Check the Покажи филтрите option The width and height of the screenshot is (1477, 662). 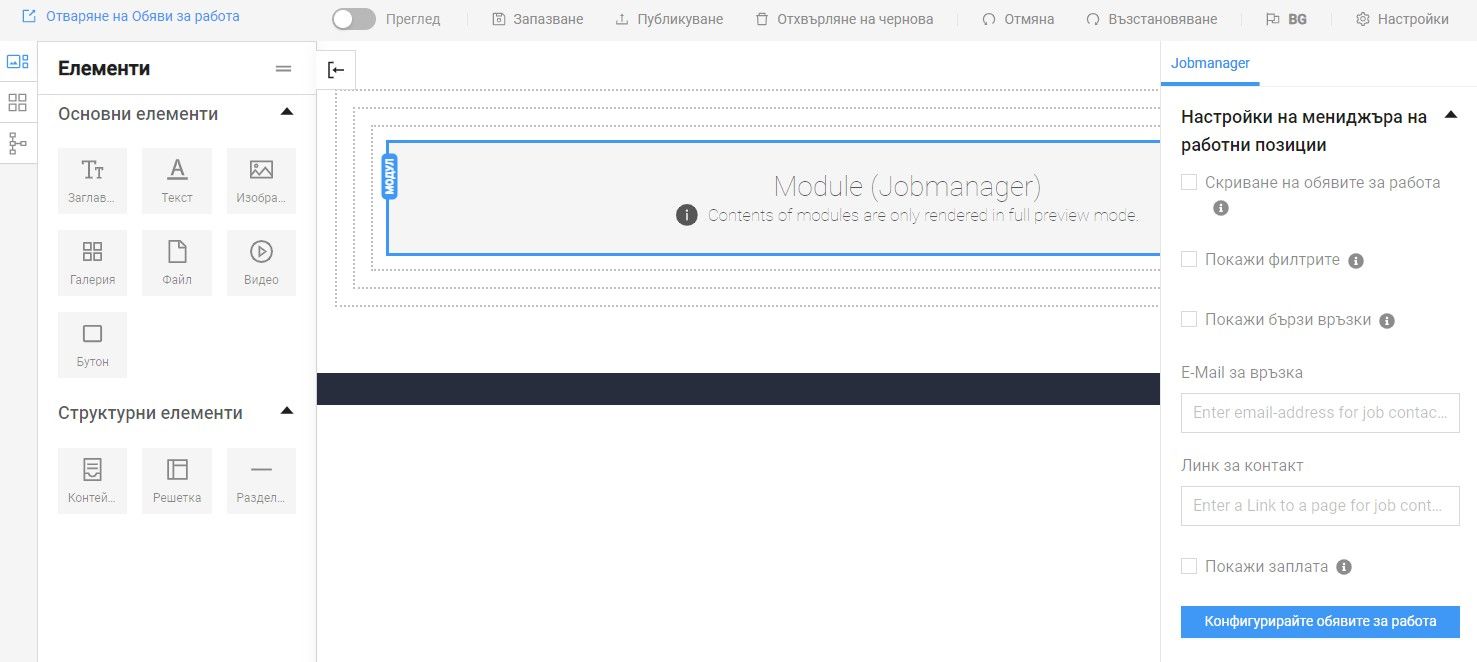pyautogui.click(x=1189, y=259)
